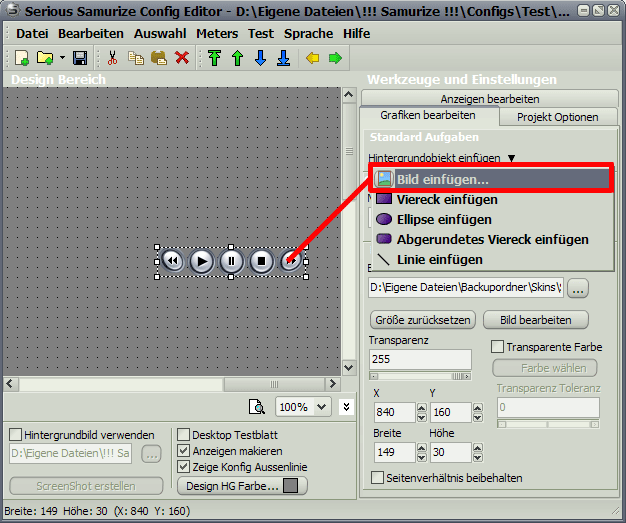The width and height of the screenshot is (626, 523).
Task: Click the bring to front green arrow
Action: [x=215, y=58]
